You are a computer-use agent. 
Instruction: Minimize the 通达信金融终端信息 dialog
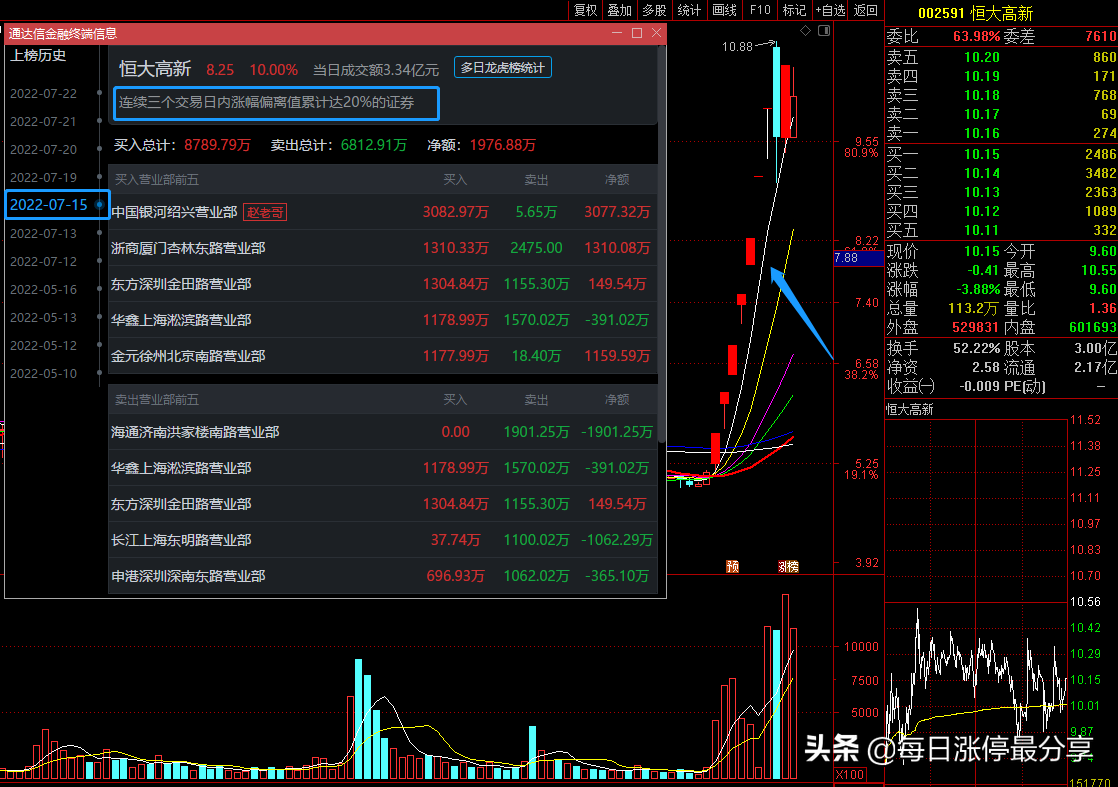pyautogui.click(x=617, y=33)
